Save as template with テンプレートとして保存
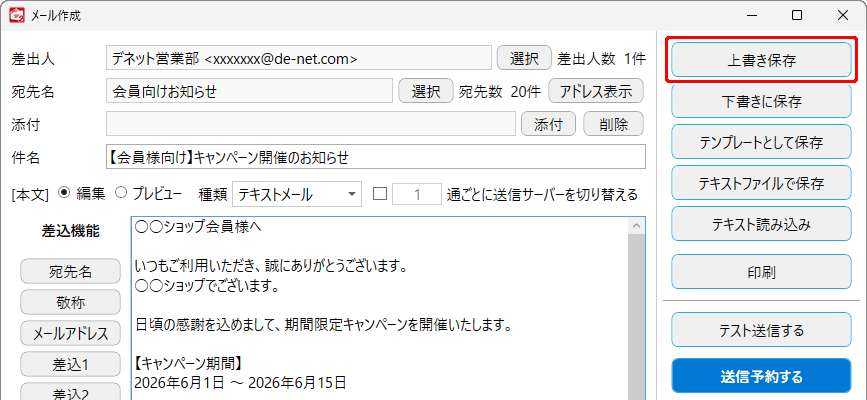Image resolution: width=867 pixels, height=400 pixels. click(761, 142)
